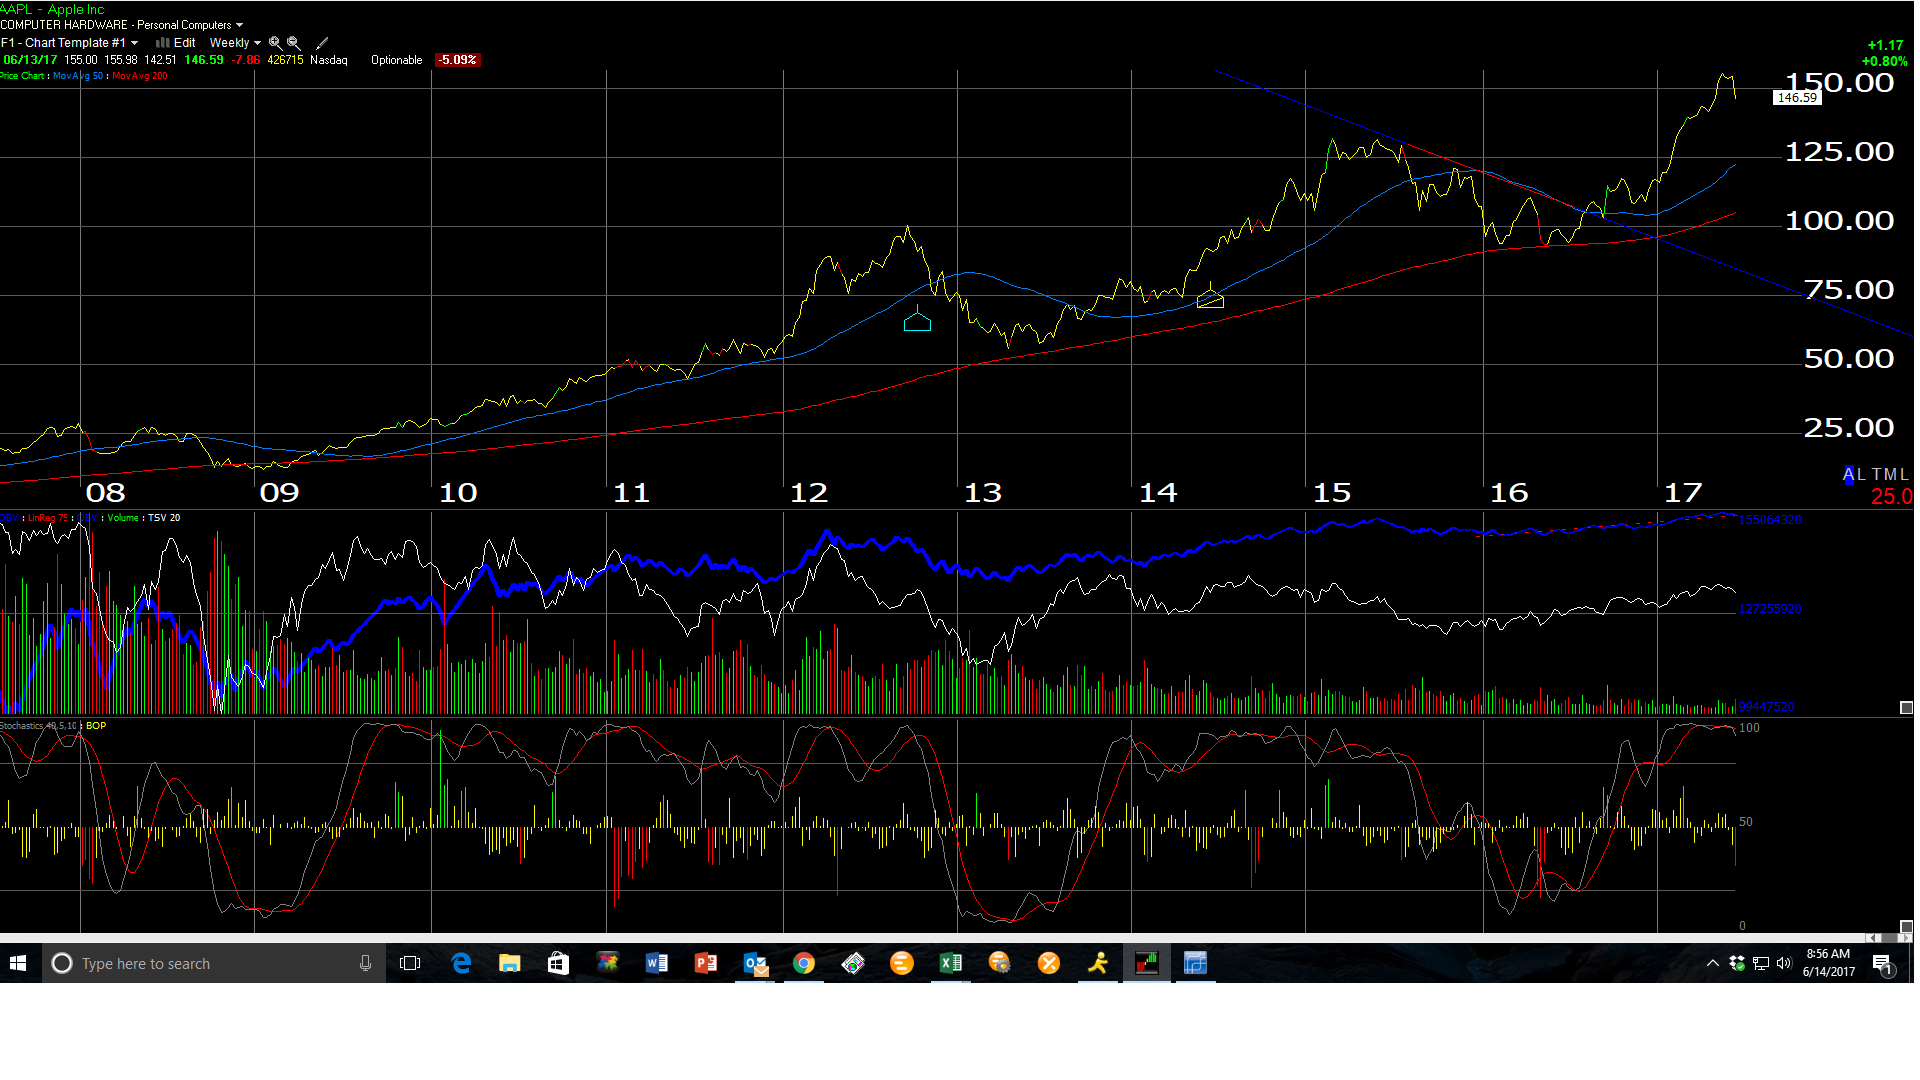This screenshot has height=1080, width=1920.
Task: Open Outlook from the taskbar
Action: pyautogui.click(x=755, y=963)
